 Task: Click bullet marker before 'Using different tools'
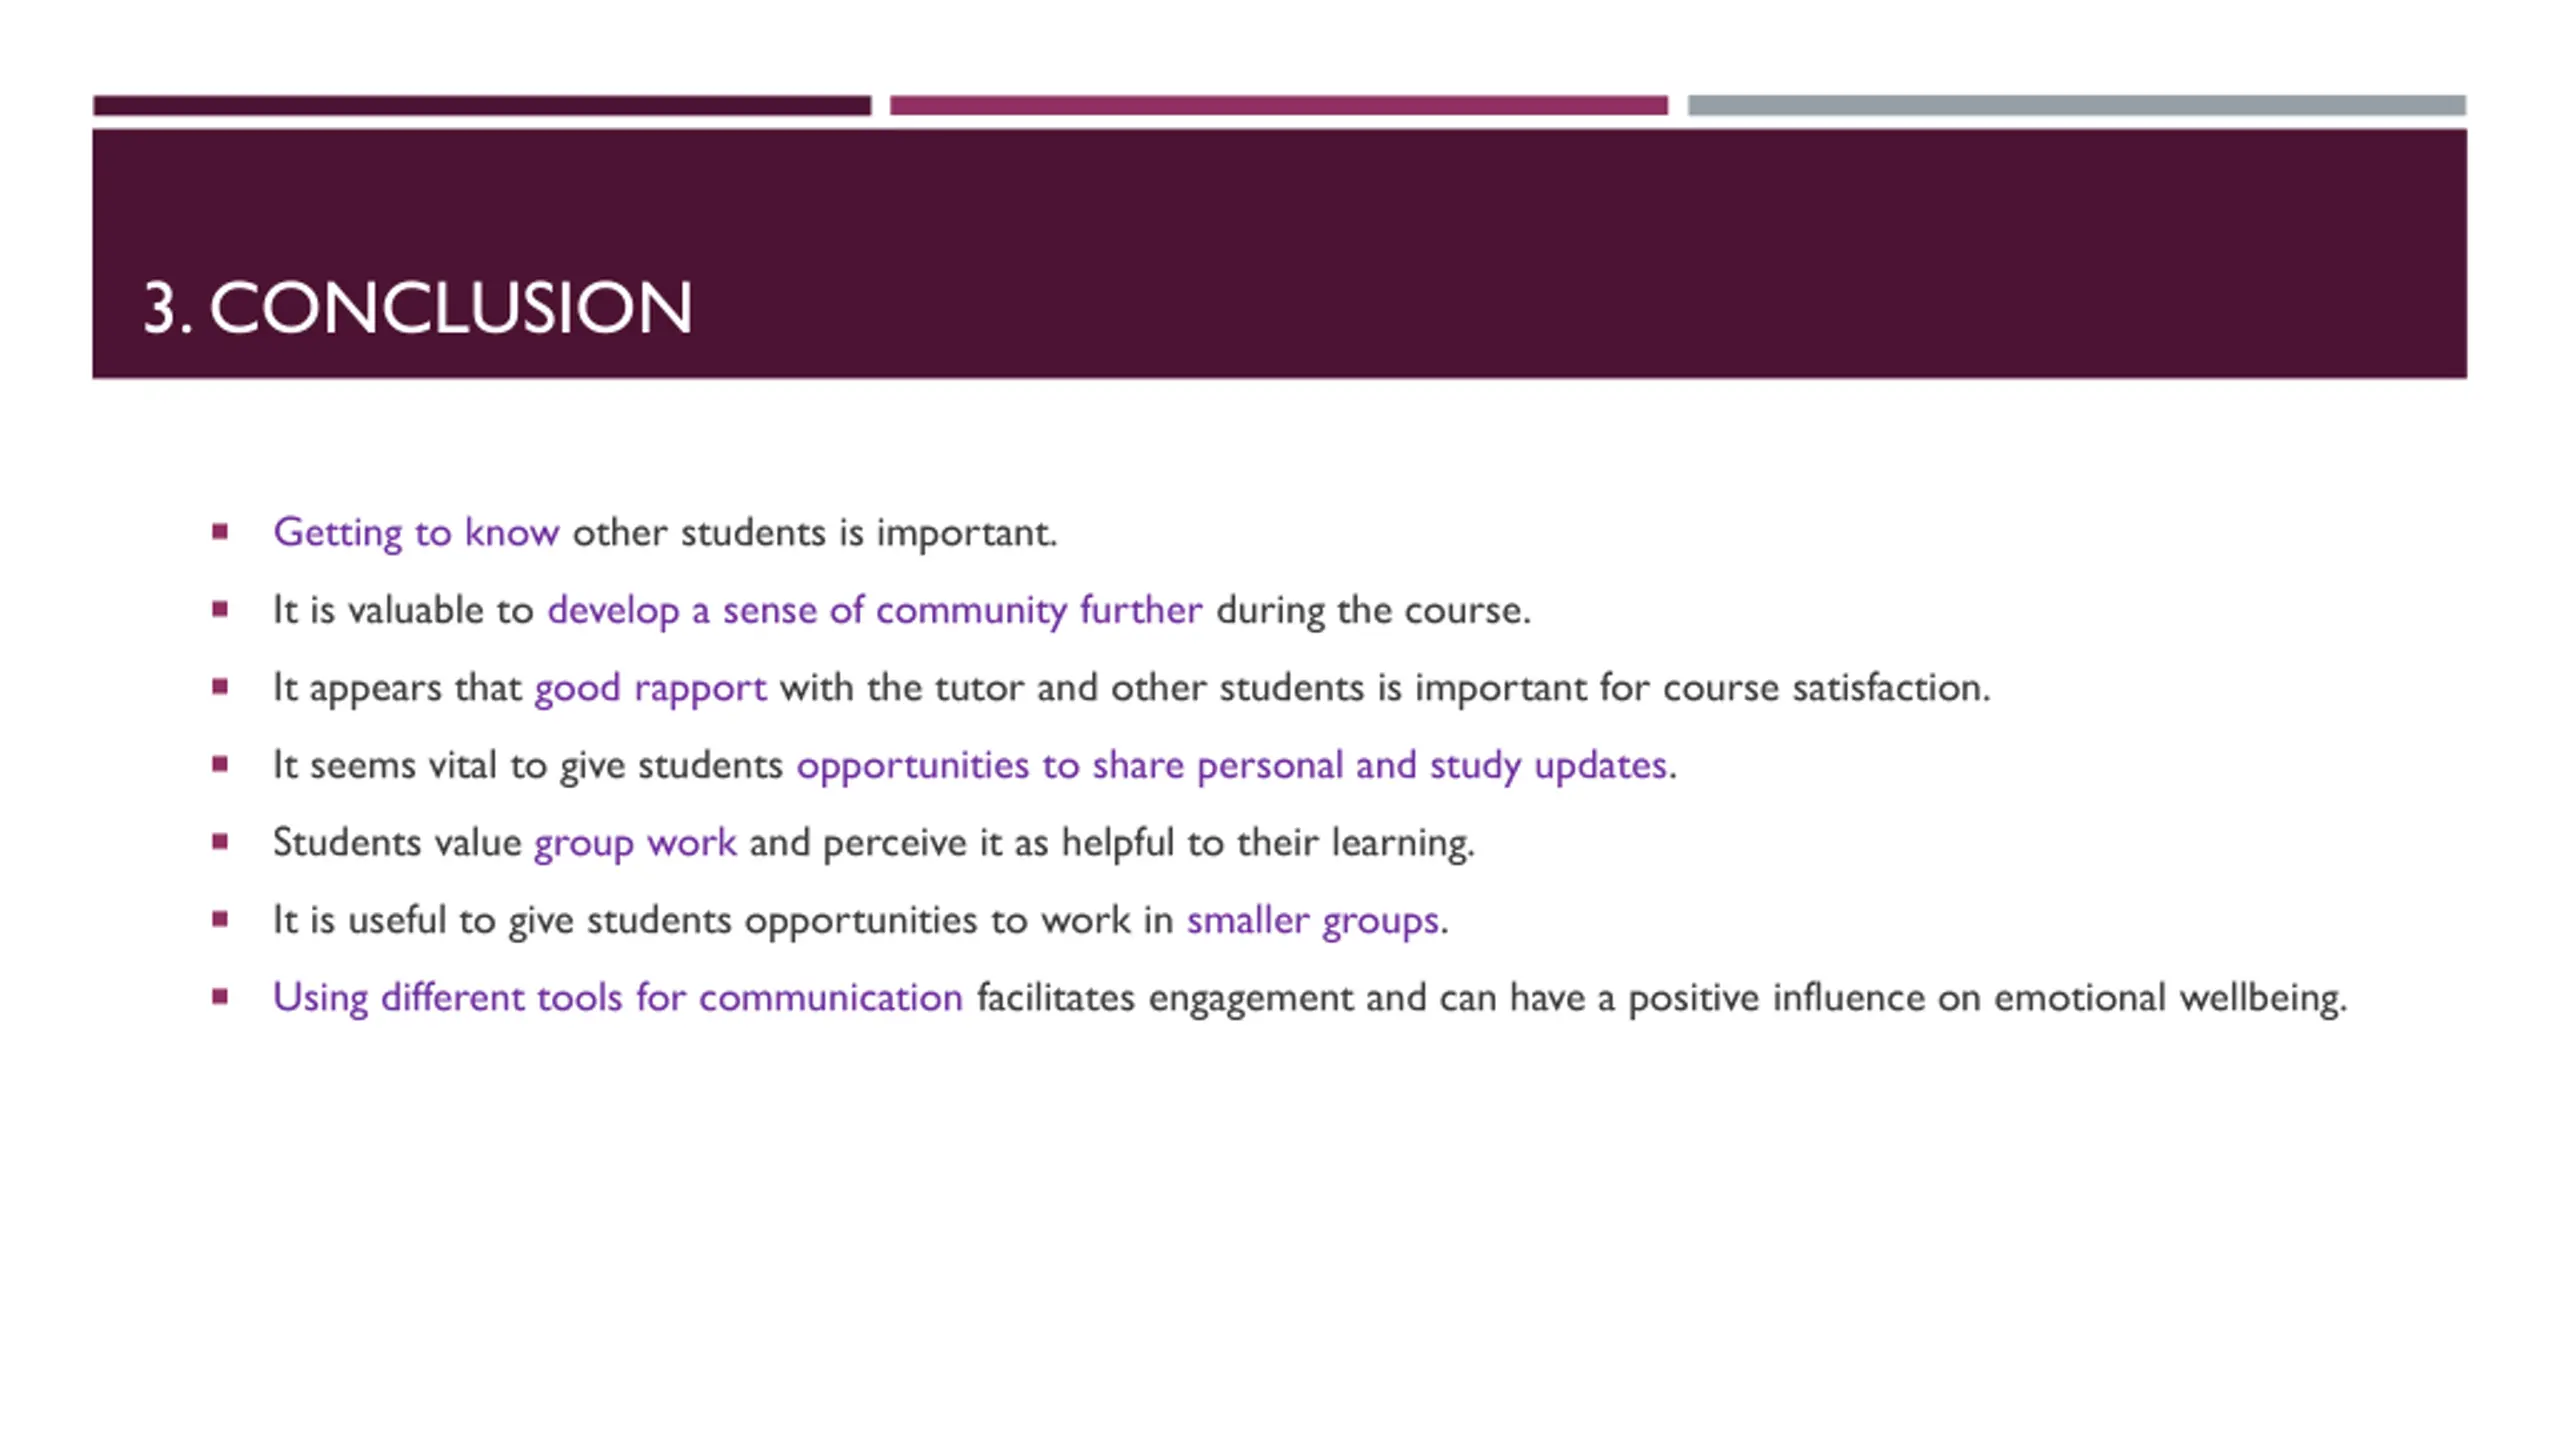[220, 996]
